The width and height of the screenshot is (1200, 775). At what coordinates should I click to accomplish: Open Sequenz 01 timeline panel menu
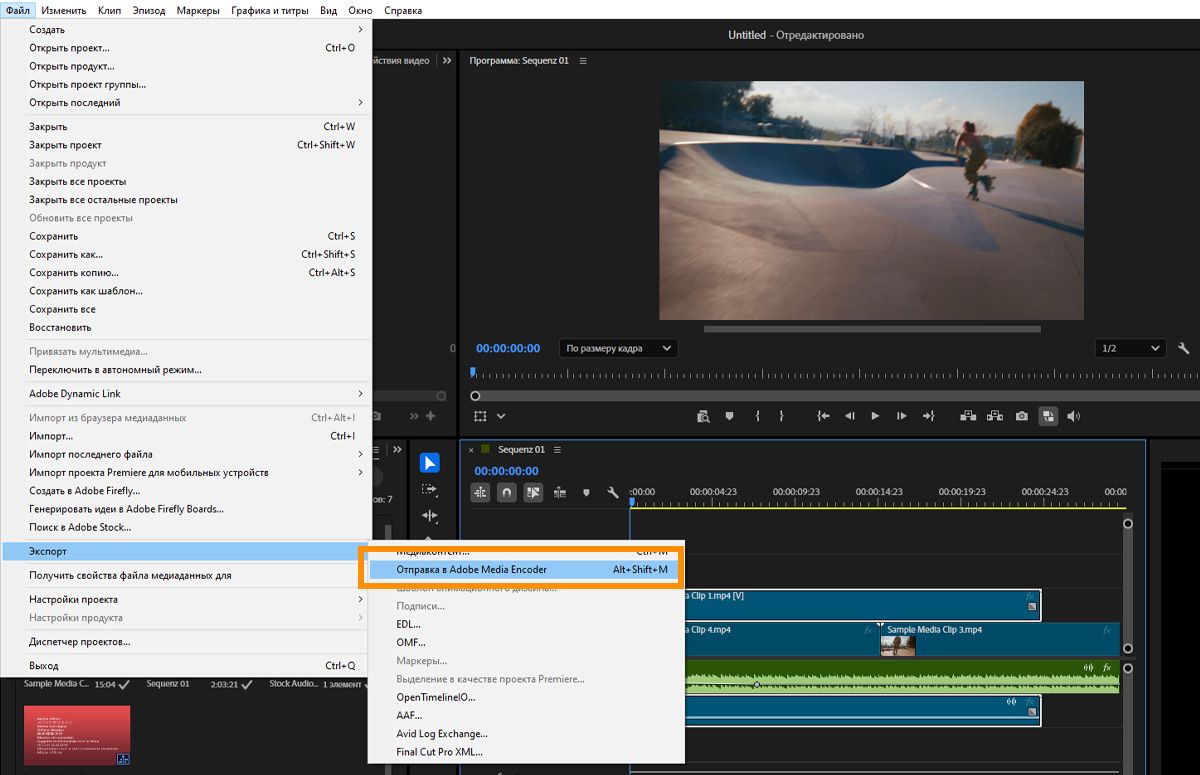pos(557,449)
